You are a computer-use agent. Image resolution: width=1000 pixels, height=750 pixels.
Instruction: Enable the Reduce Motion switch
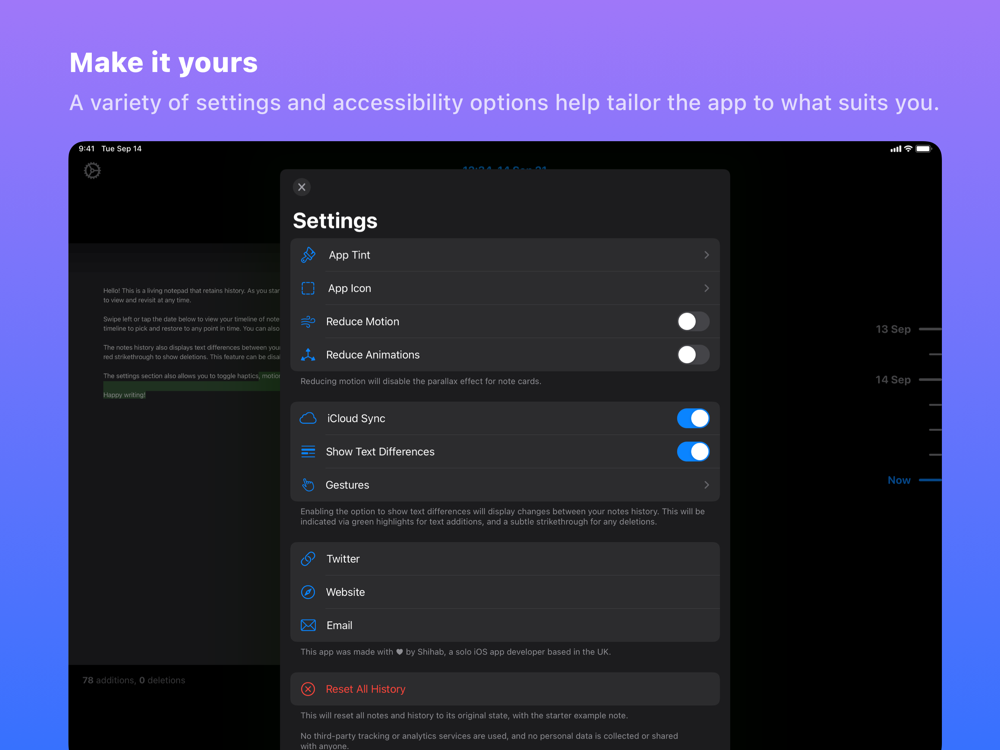click(693, 321)
